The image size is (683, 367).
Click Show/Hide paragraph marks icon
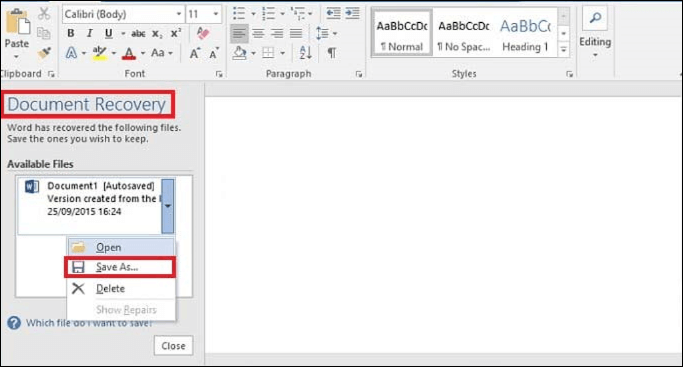tap(332, 53)
